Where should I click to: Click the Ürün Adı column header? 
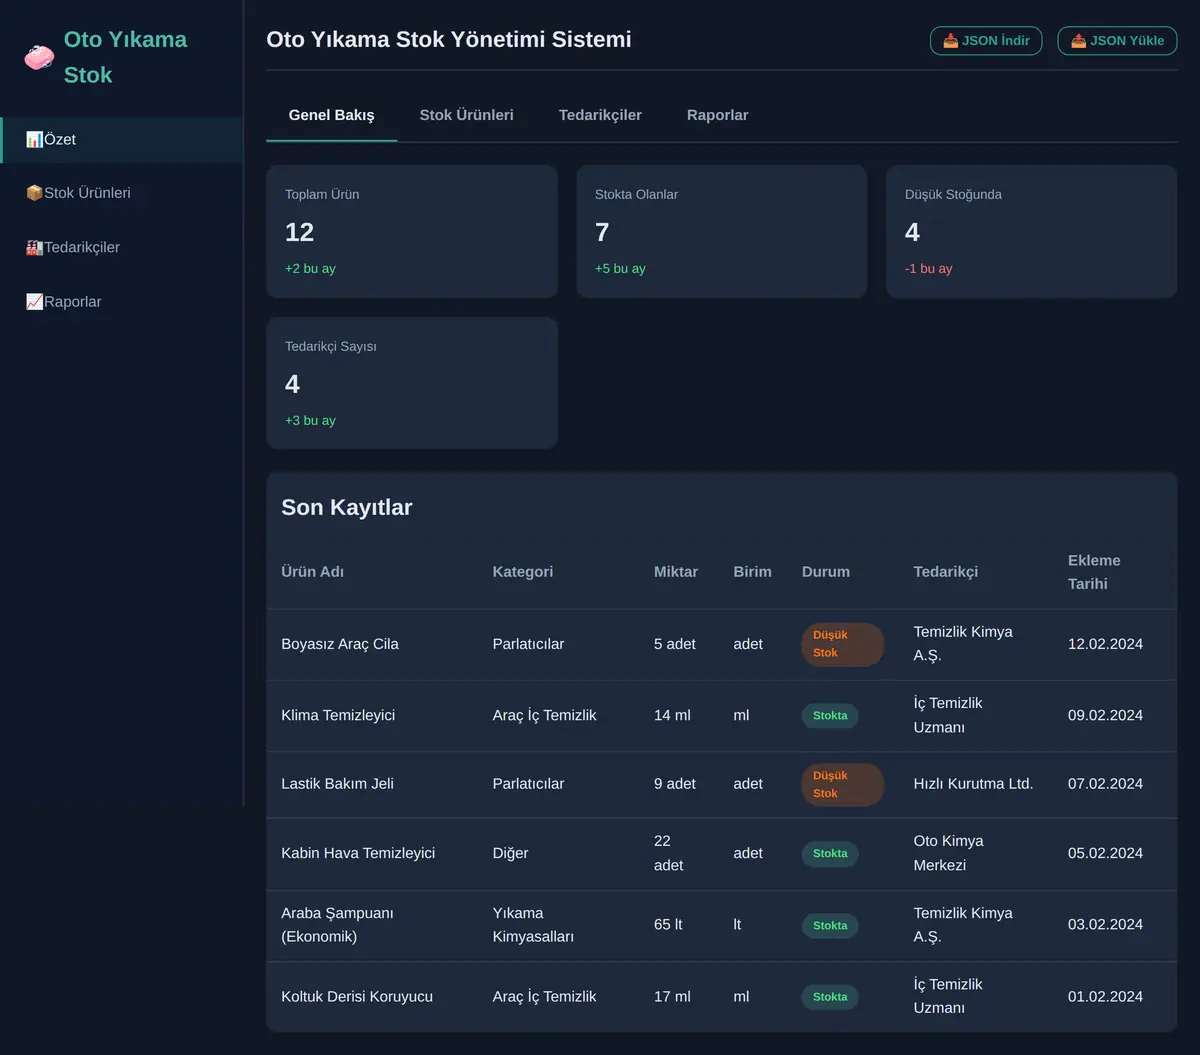313,572
